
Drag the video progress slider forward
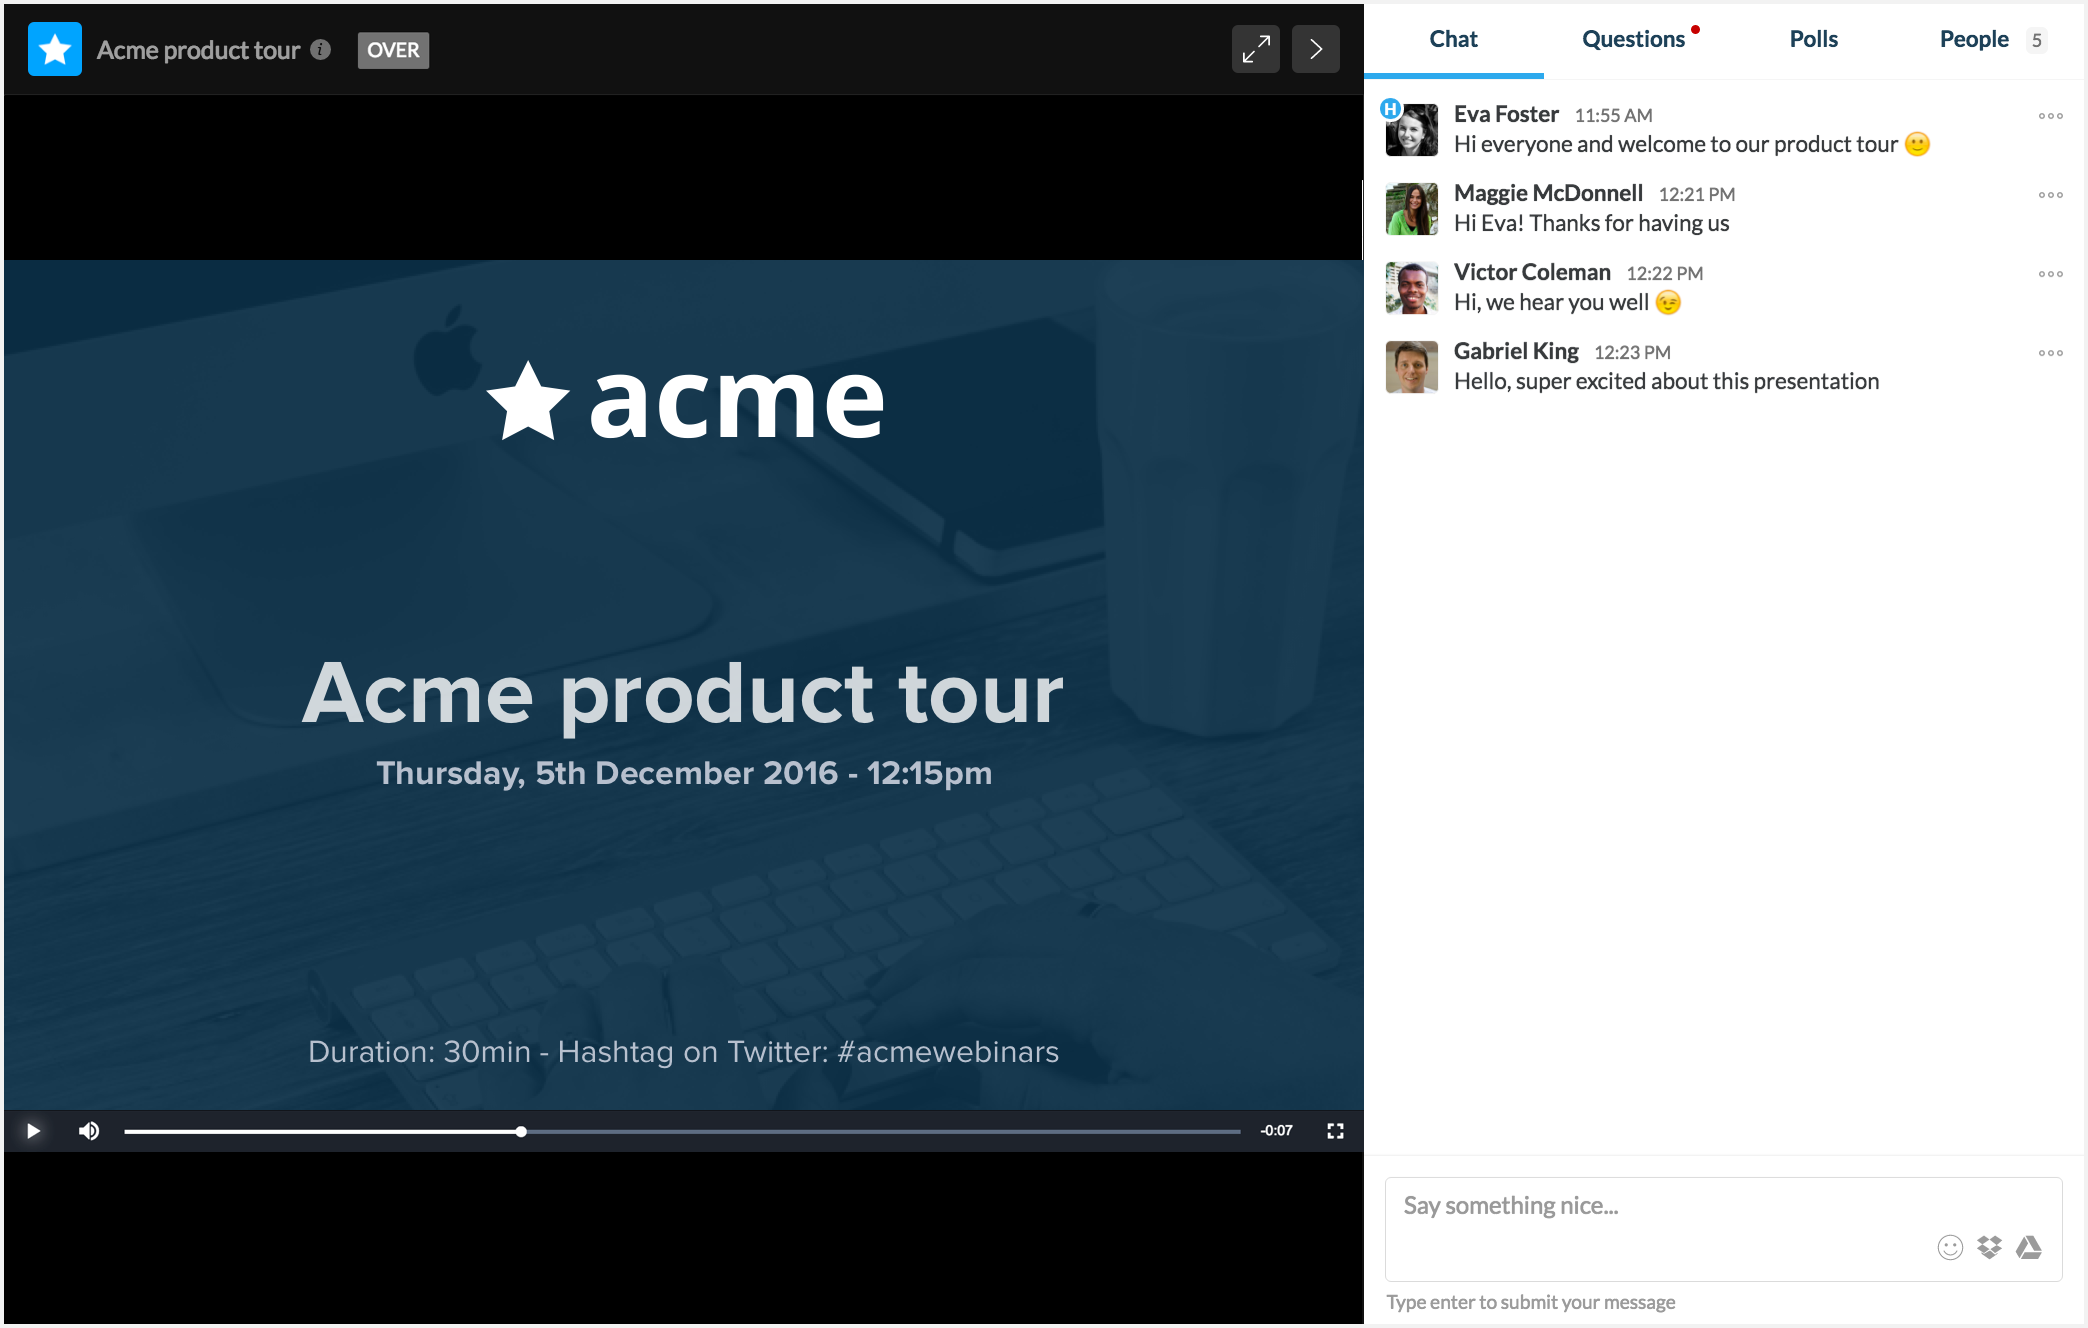(524, 1132)
